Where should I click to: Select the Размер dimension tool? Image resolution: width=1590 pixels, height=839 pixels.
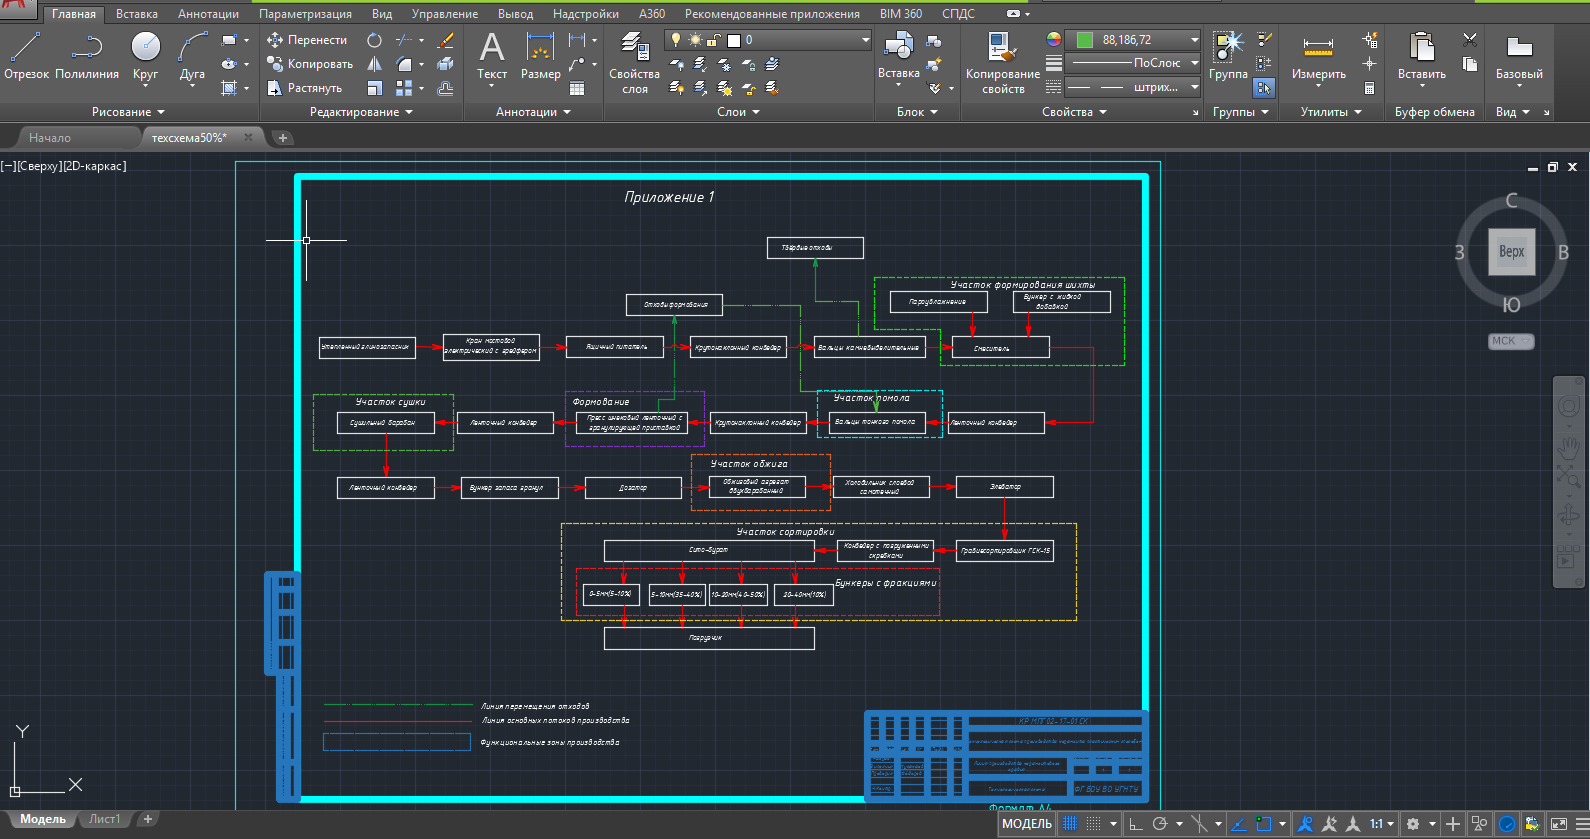click(x=540, y=56)
